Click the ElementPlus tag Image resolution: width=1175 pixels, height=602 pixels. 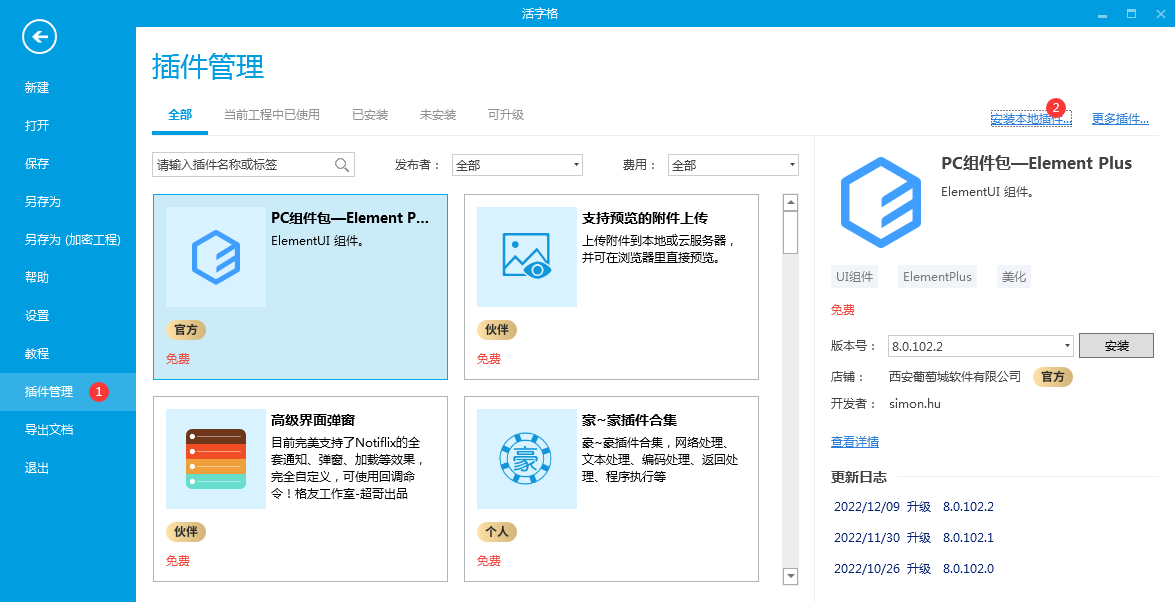pyautogui.click(x=937, y=277)
